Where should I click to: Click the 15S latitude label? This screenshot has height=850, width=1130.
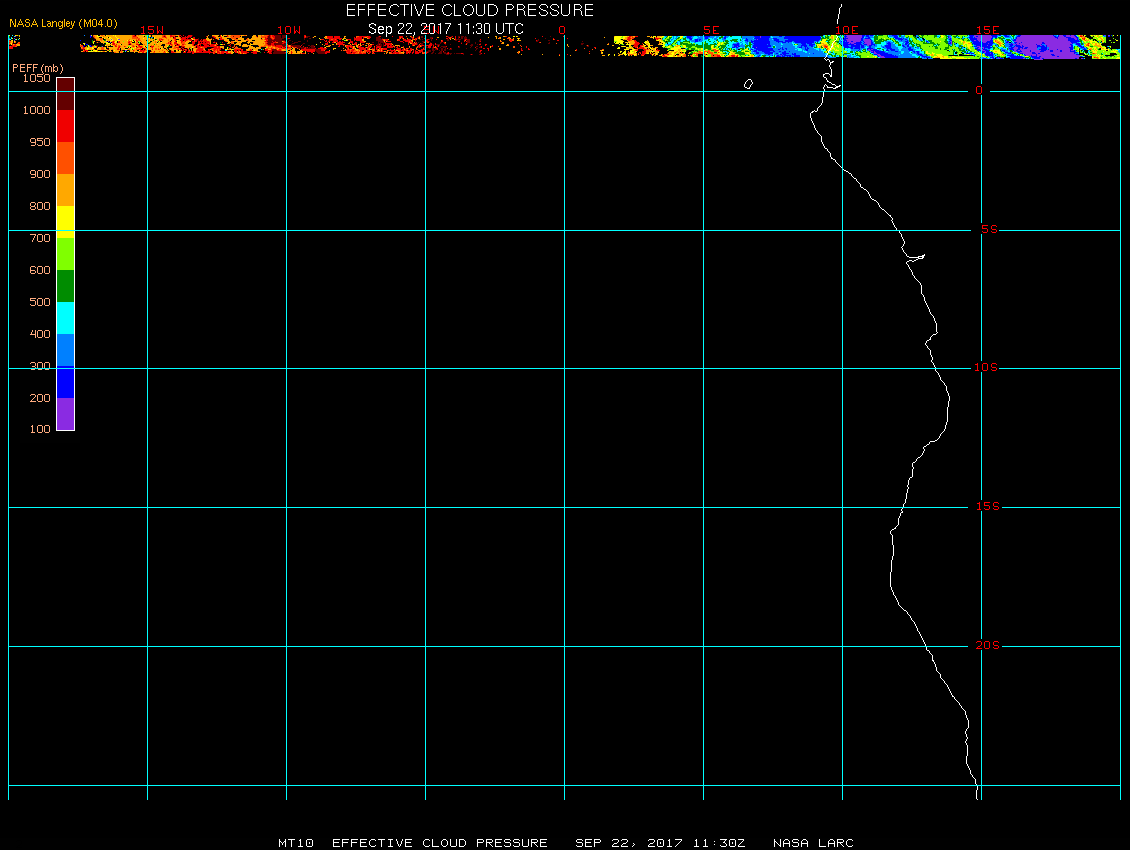987,507
